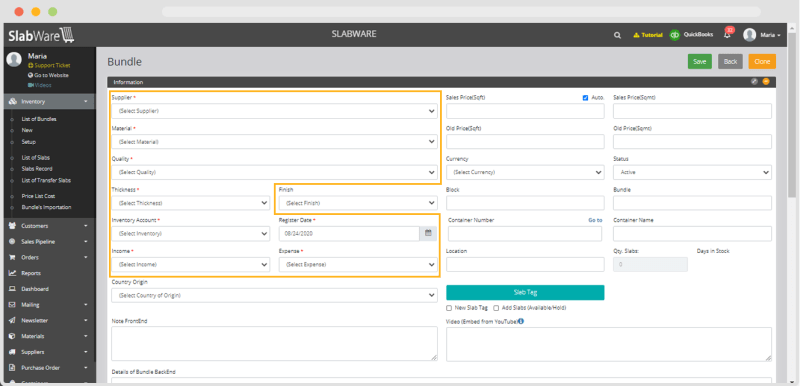Viewport: 800px width, 386px height.
Task: Open List of Slabs menu item
Action: tap(36, 158)
